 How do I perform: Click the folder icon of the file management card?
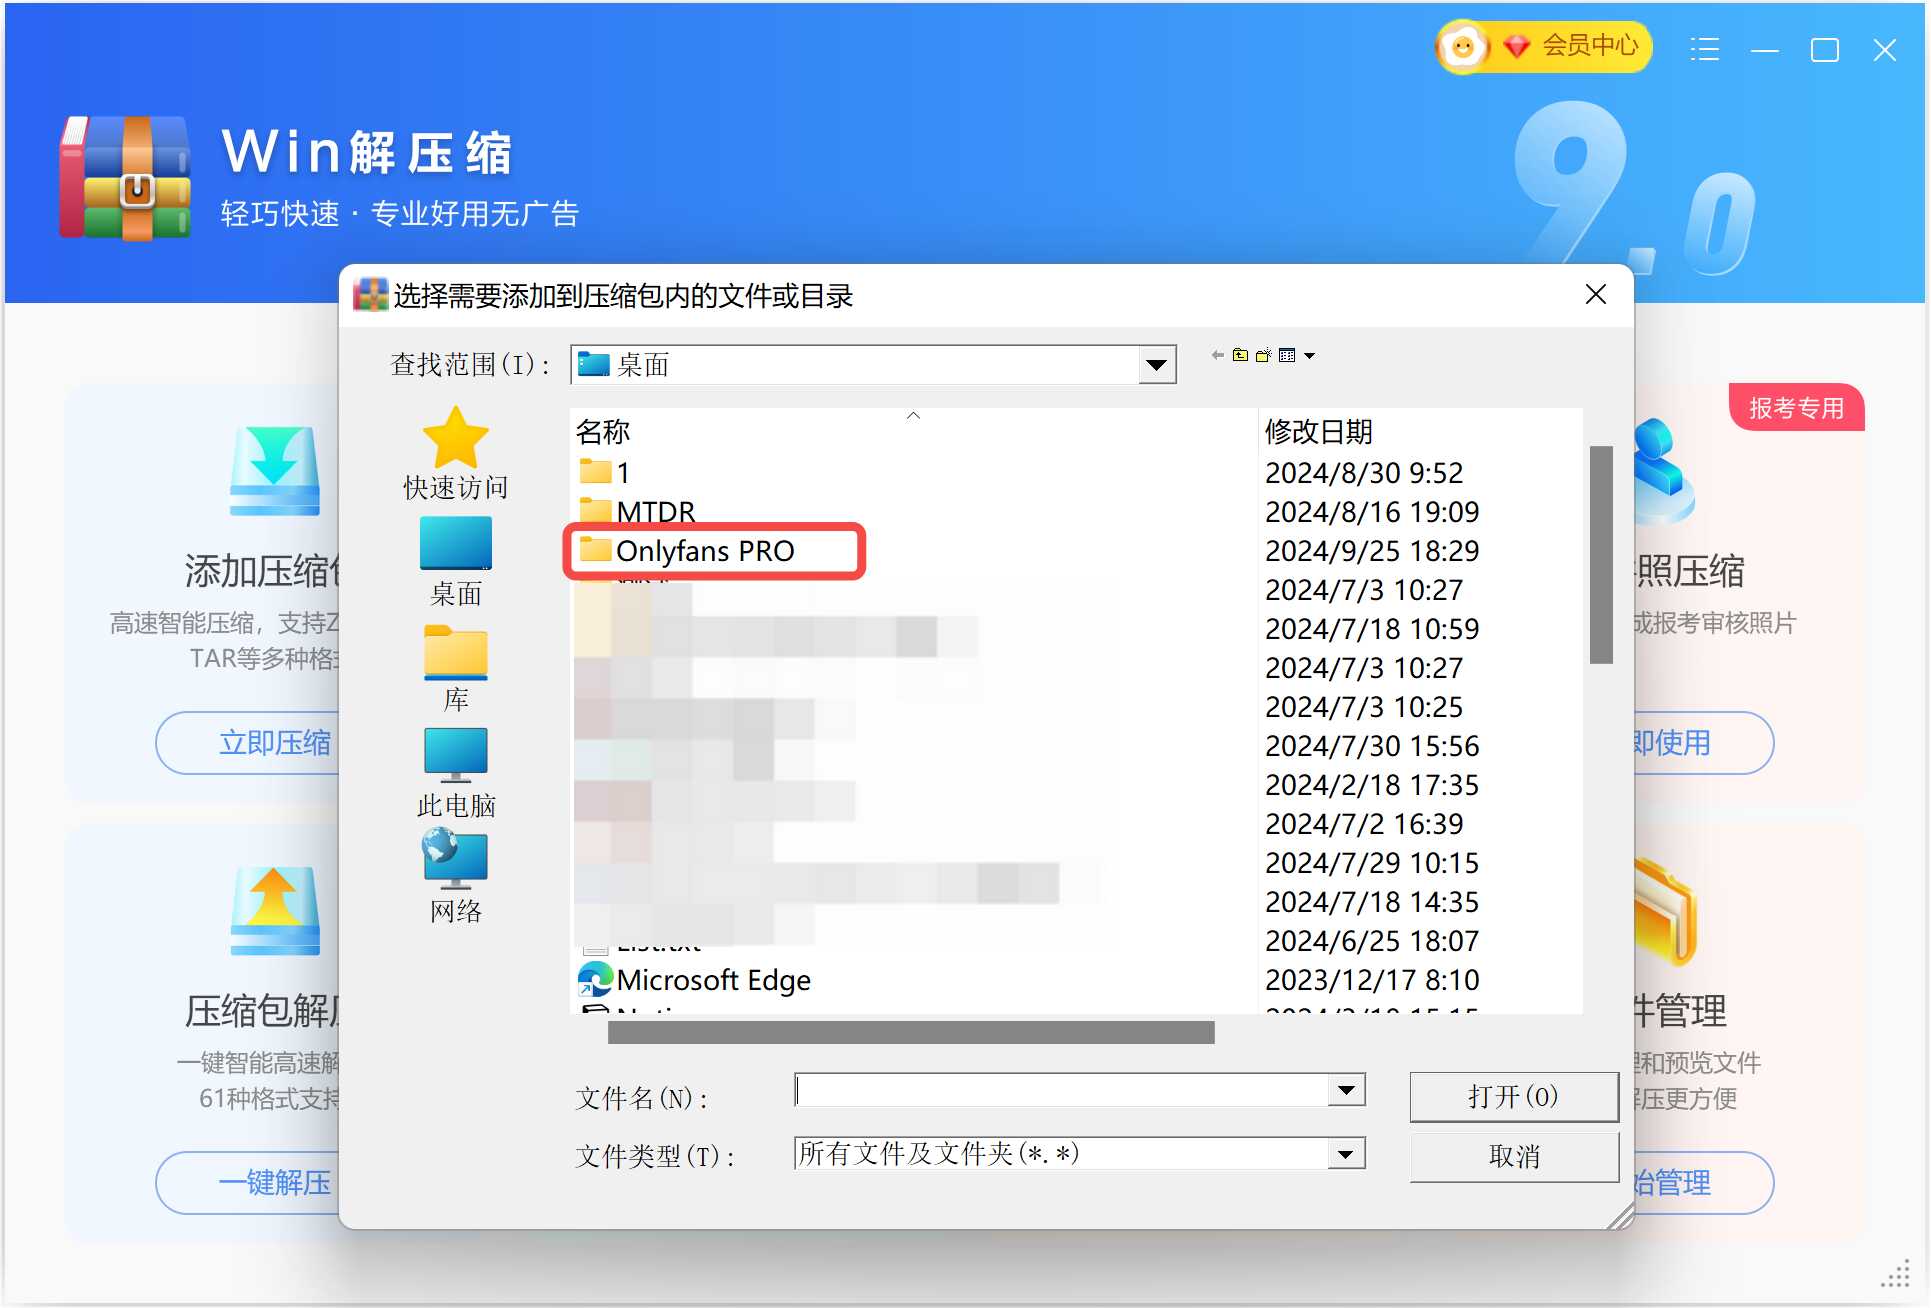tap(1665, 912)
